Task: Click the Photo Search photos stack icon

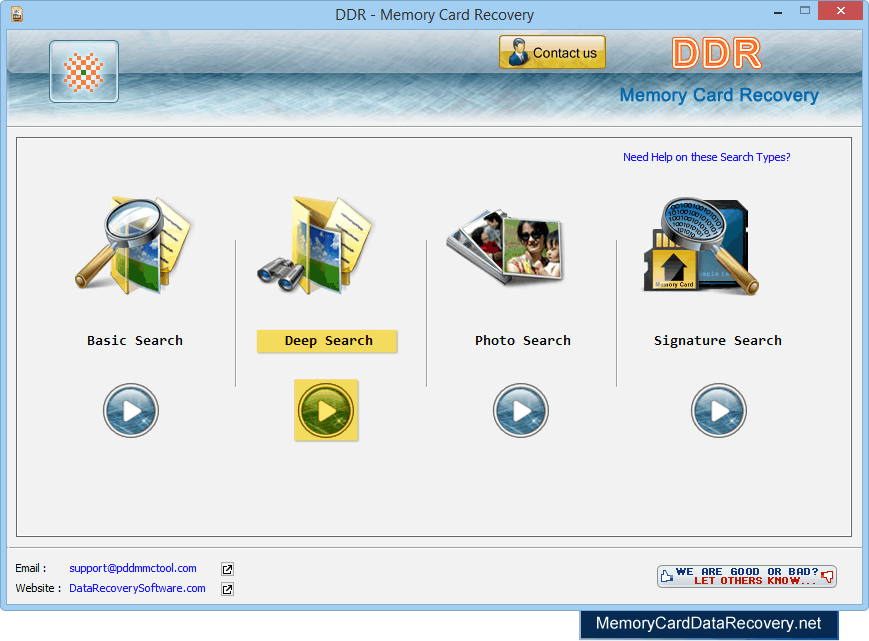Action: pos(504,247)
